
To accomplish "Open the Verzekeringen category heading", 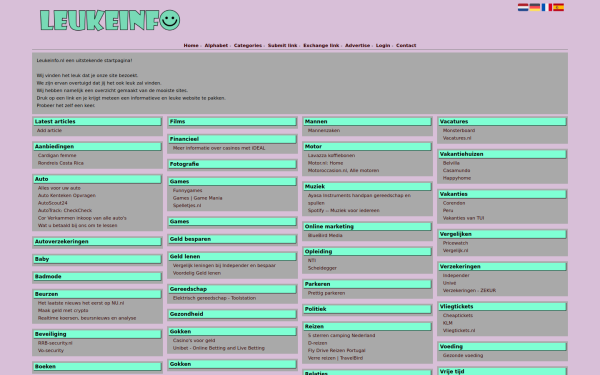I will click(x=502, y=266).
